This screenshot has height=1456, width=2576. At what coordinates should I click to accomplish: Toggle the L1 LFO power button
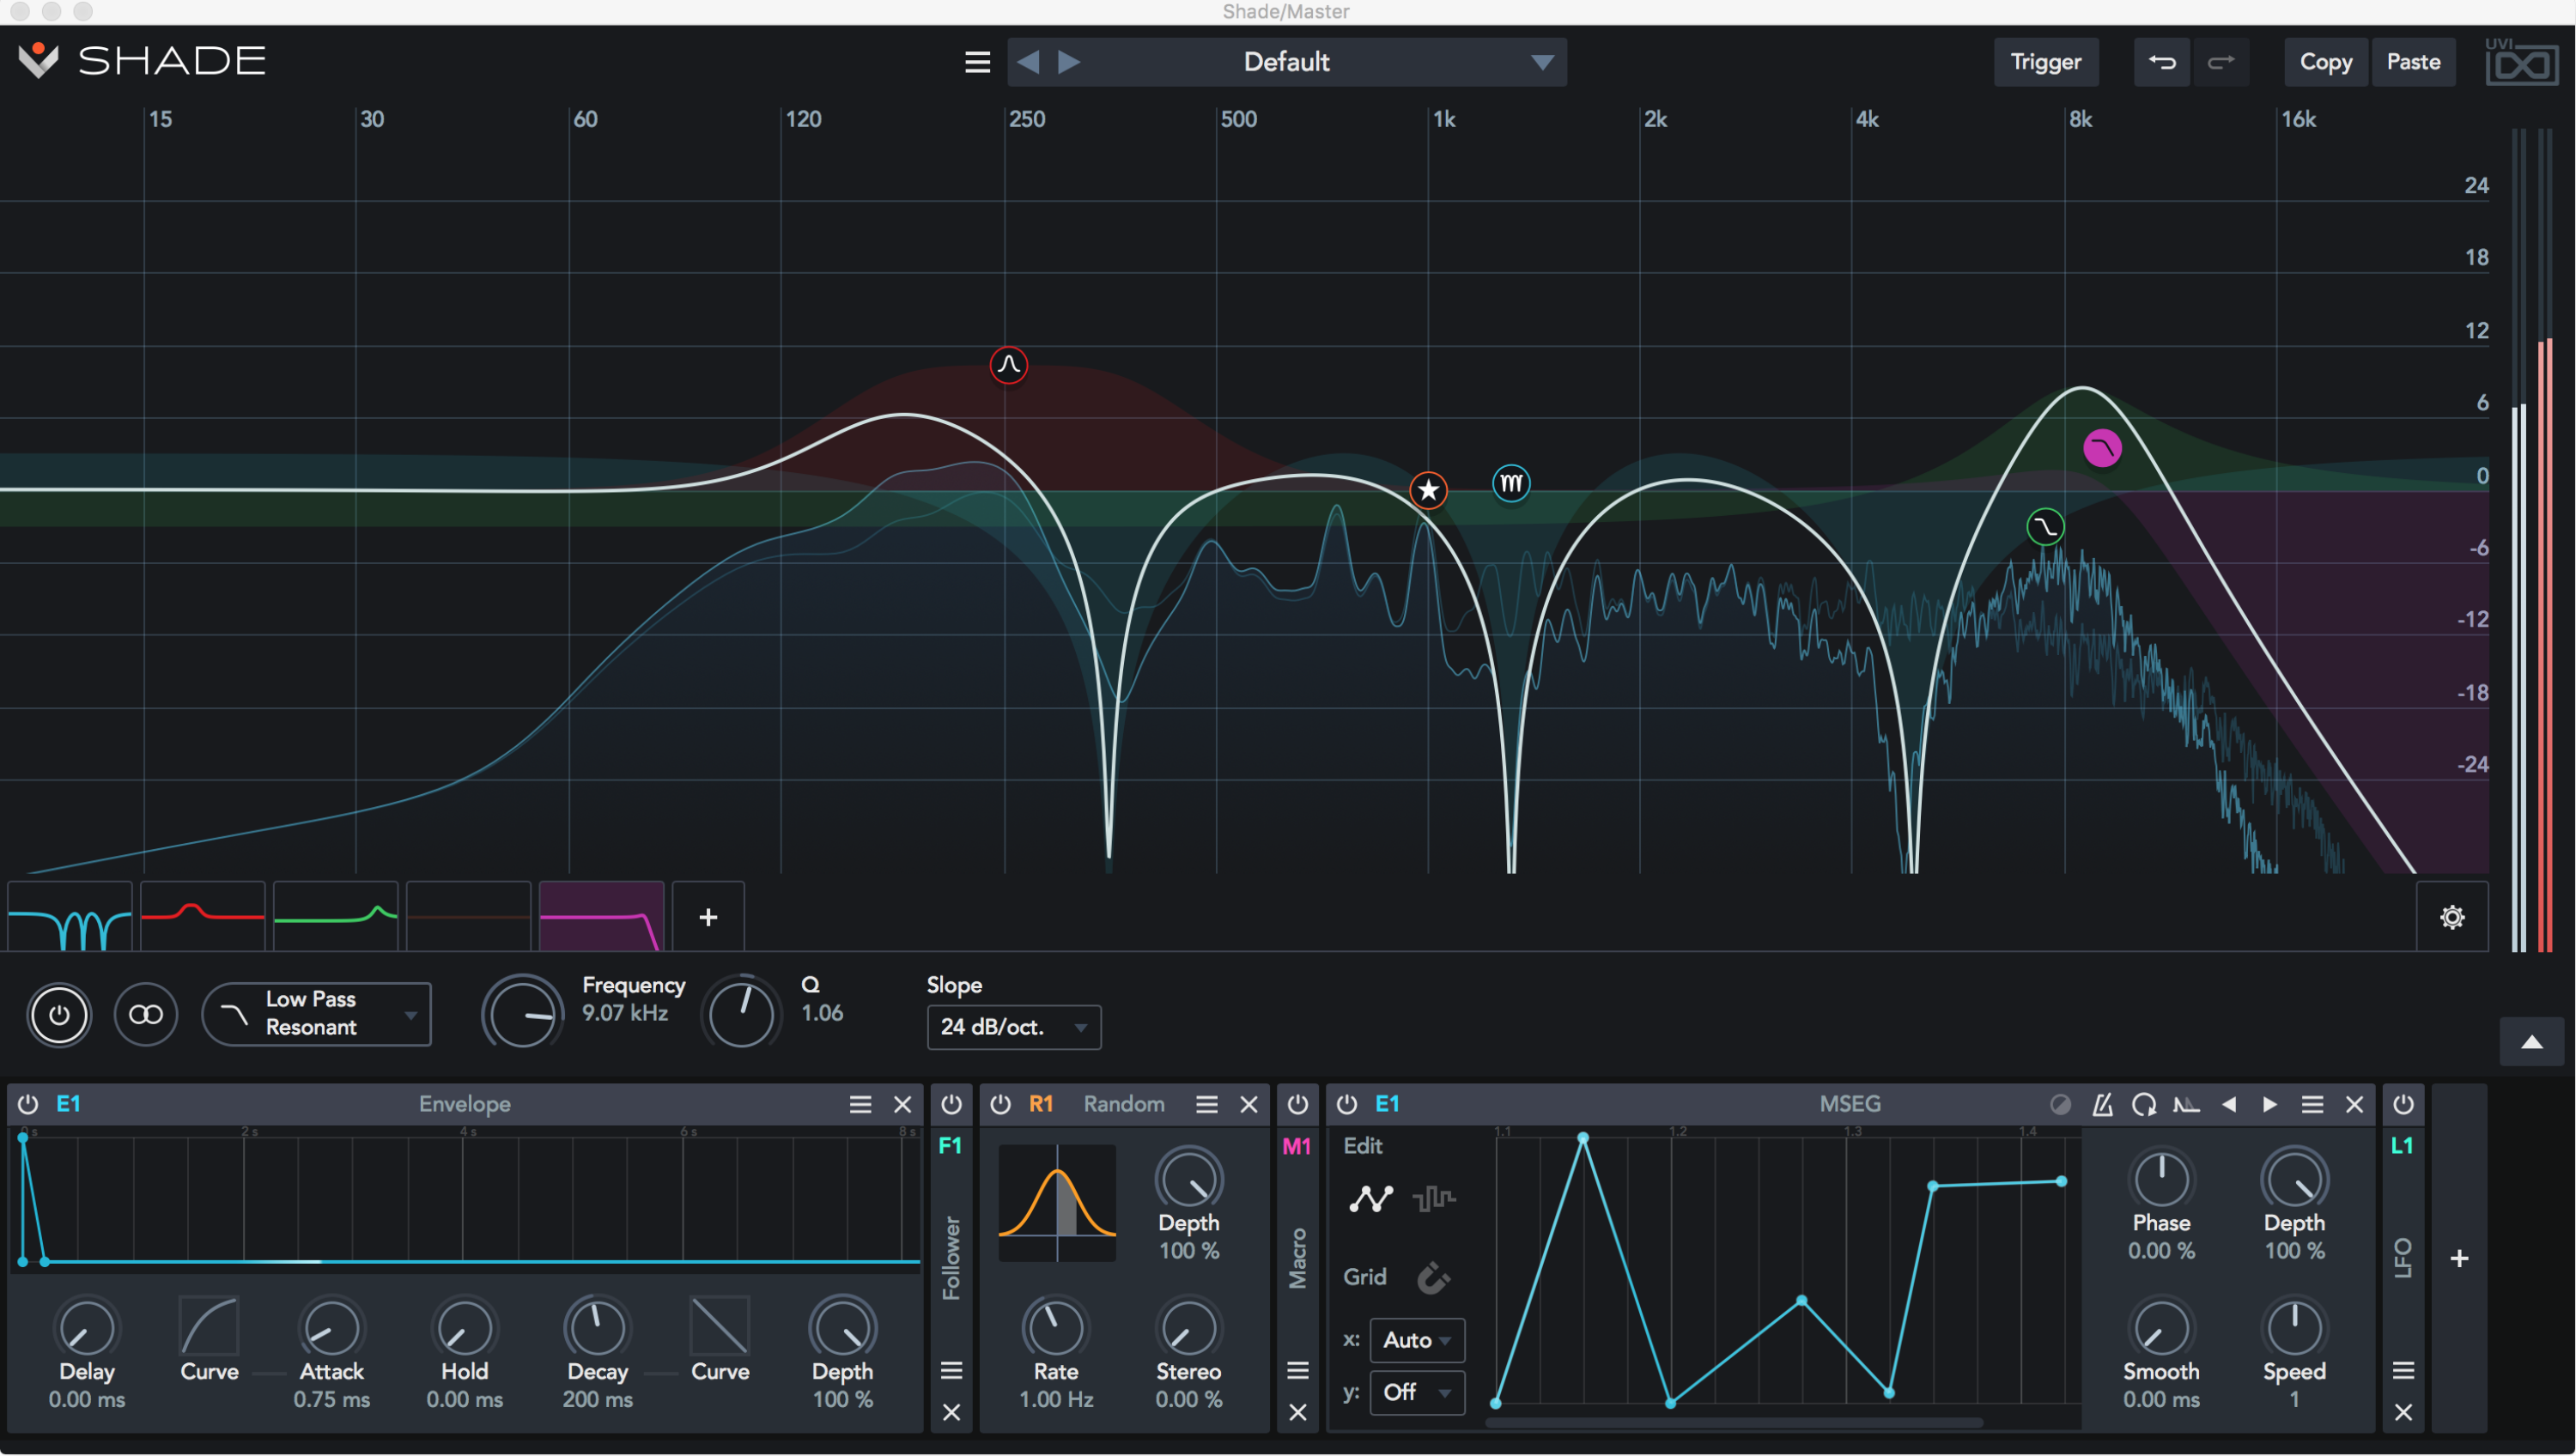(x=2404, y=1104)
